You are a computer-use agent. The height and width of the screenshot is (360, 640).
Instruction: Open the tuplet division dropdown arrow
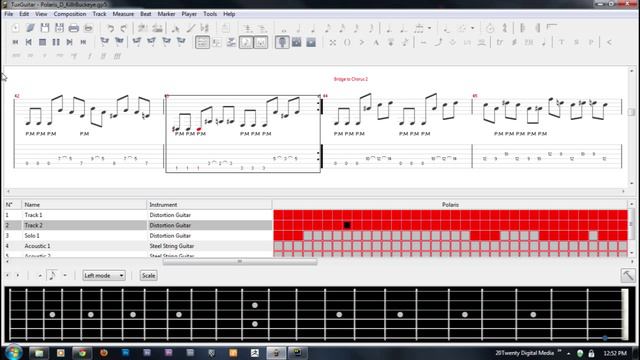(429, 28)
